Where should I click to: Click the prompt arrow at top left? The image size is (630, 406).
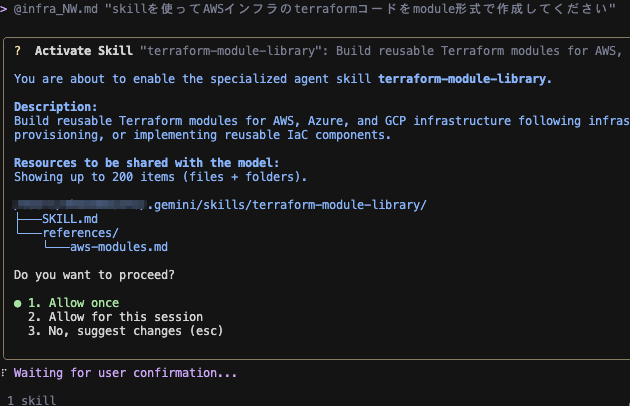pos(4,7)
